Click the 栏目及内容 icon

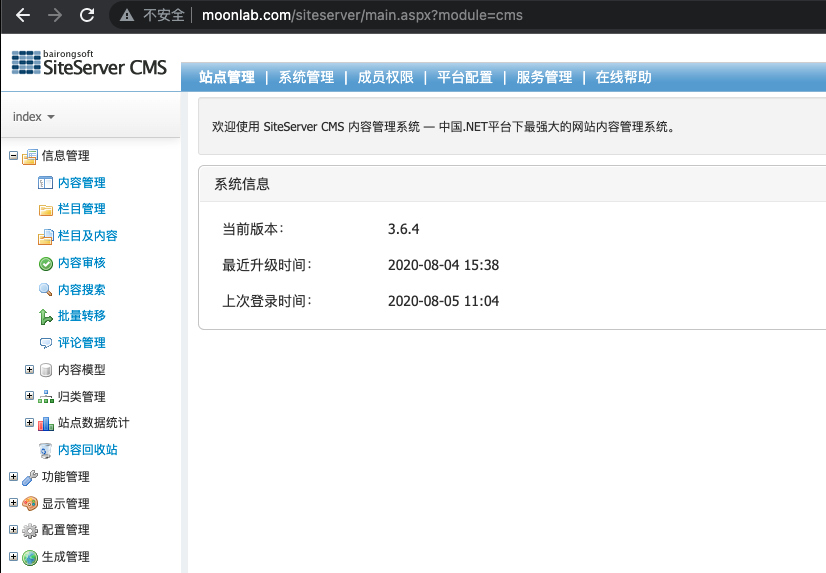[46, 236]
